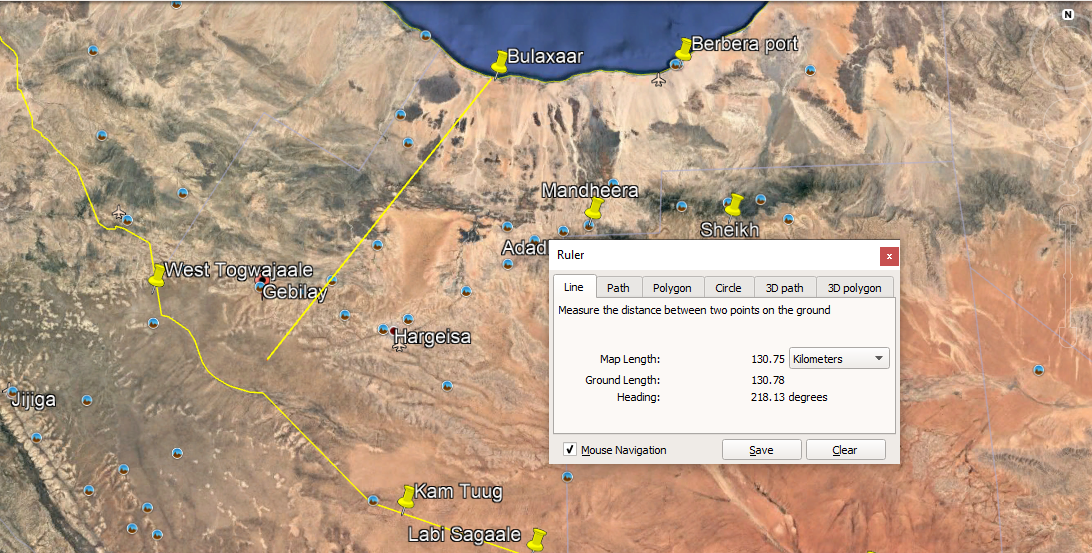Click the West Togwajaale pushpin
1092x553 pixels.
[156, 275]
